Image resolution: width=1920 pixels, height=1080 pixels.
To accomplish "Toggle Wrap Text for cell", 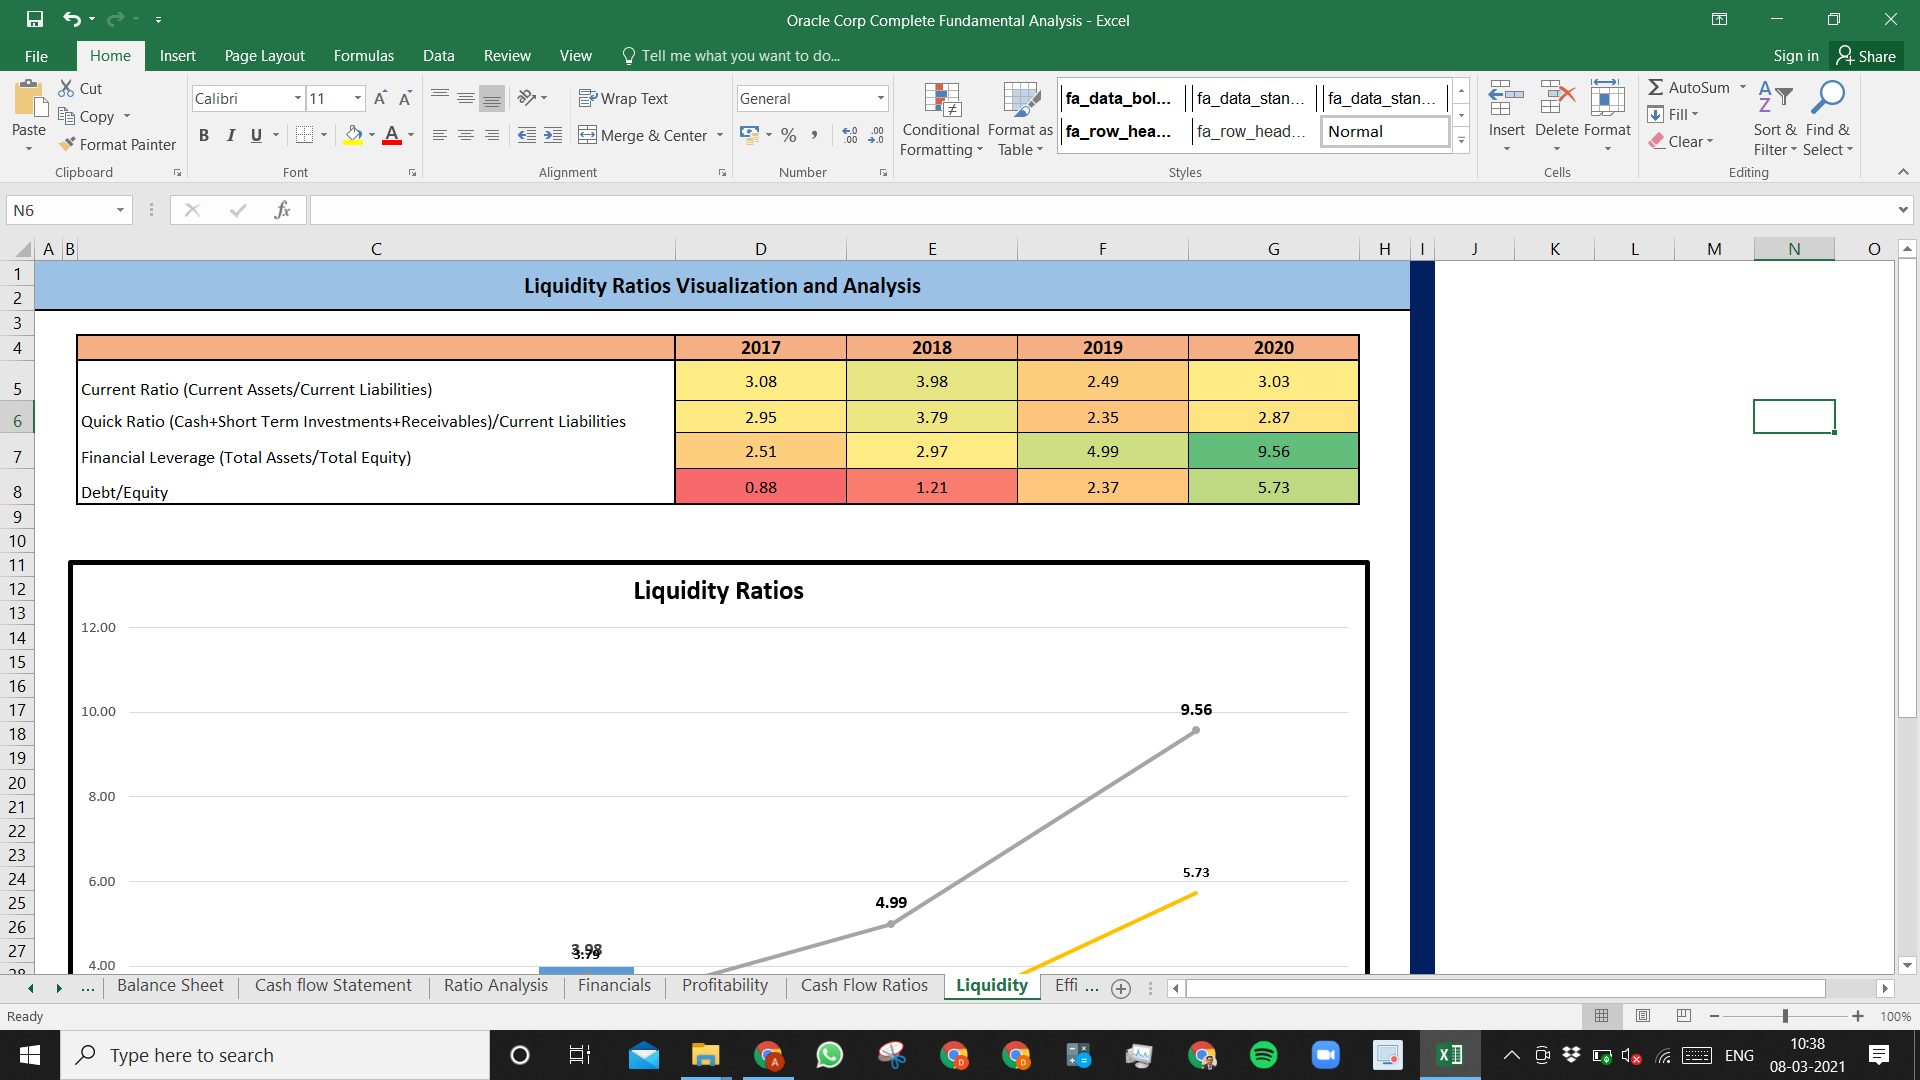I will coord(623,98).
